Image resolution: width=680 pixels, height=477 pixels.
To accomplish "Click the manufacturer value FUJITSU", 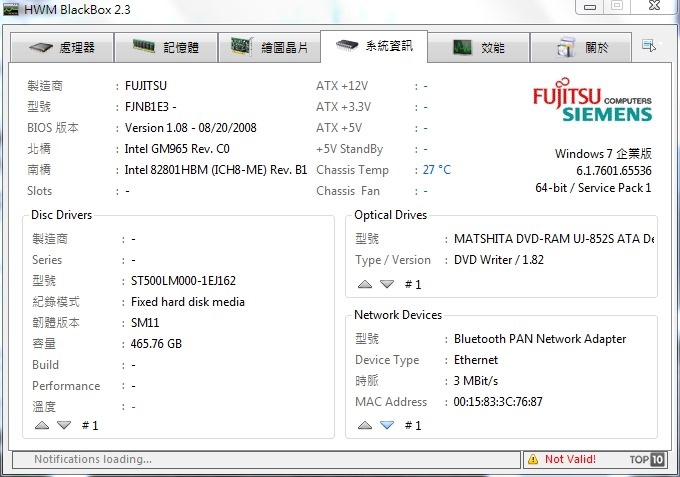I will (146, 86).
